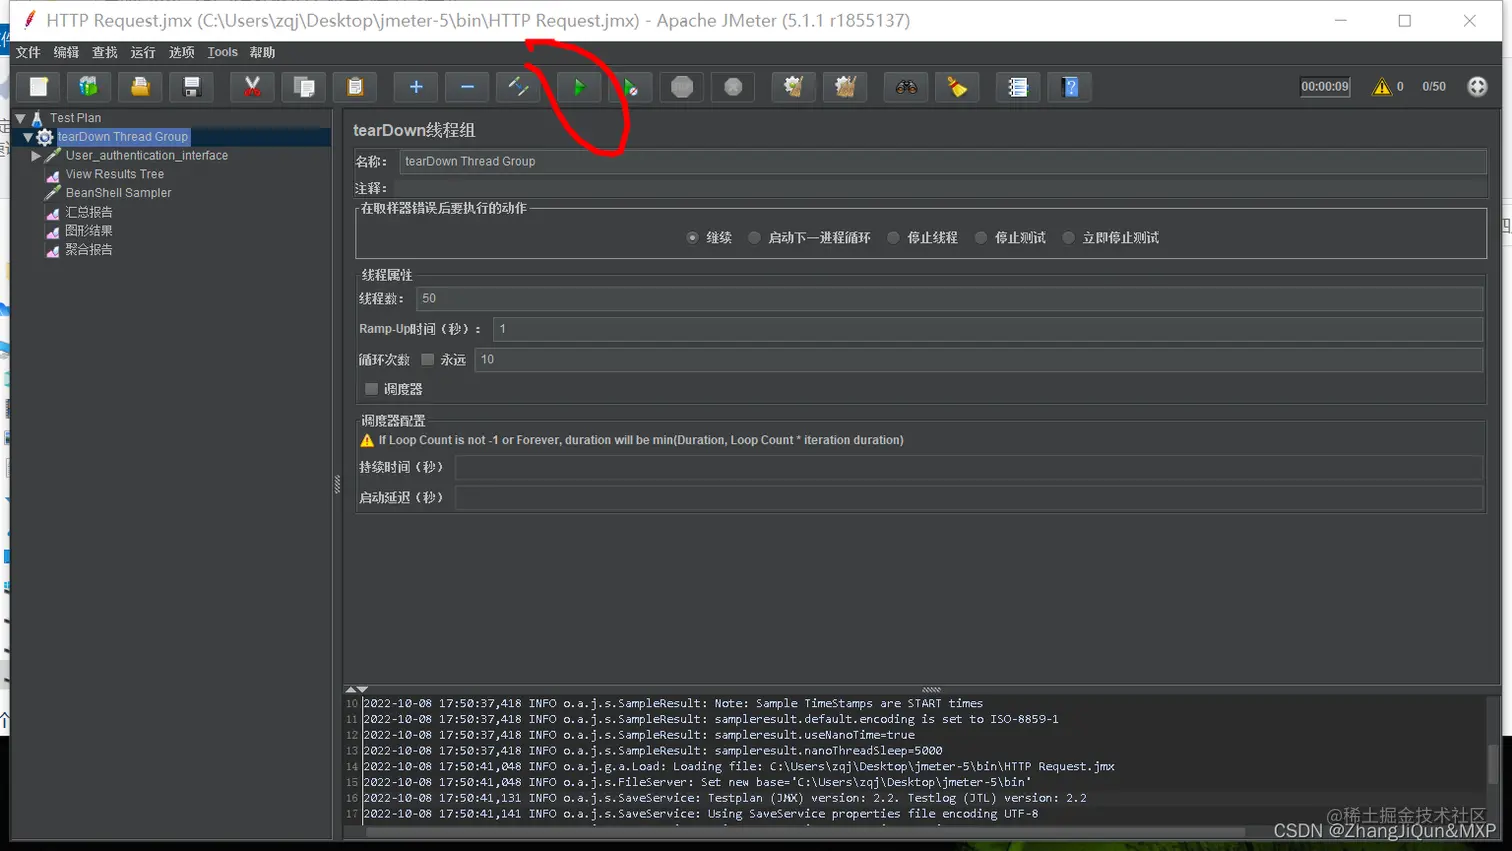Viewport: 1512px width, 851px height.
Task: Start the test with green play icon
Action: (579, 87)
